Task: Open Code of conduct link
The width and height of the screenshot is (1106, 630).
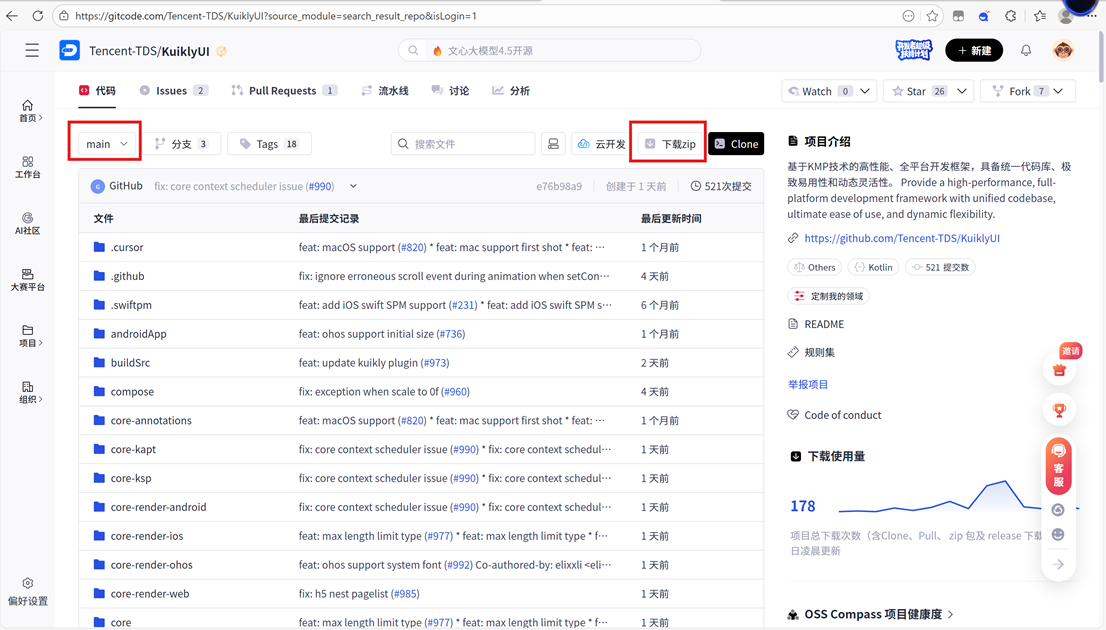Action: click(843, 416)
